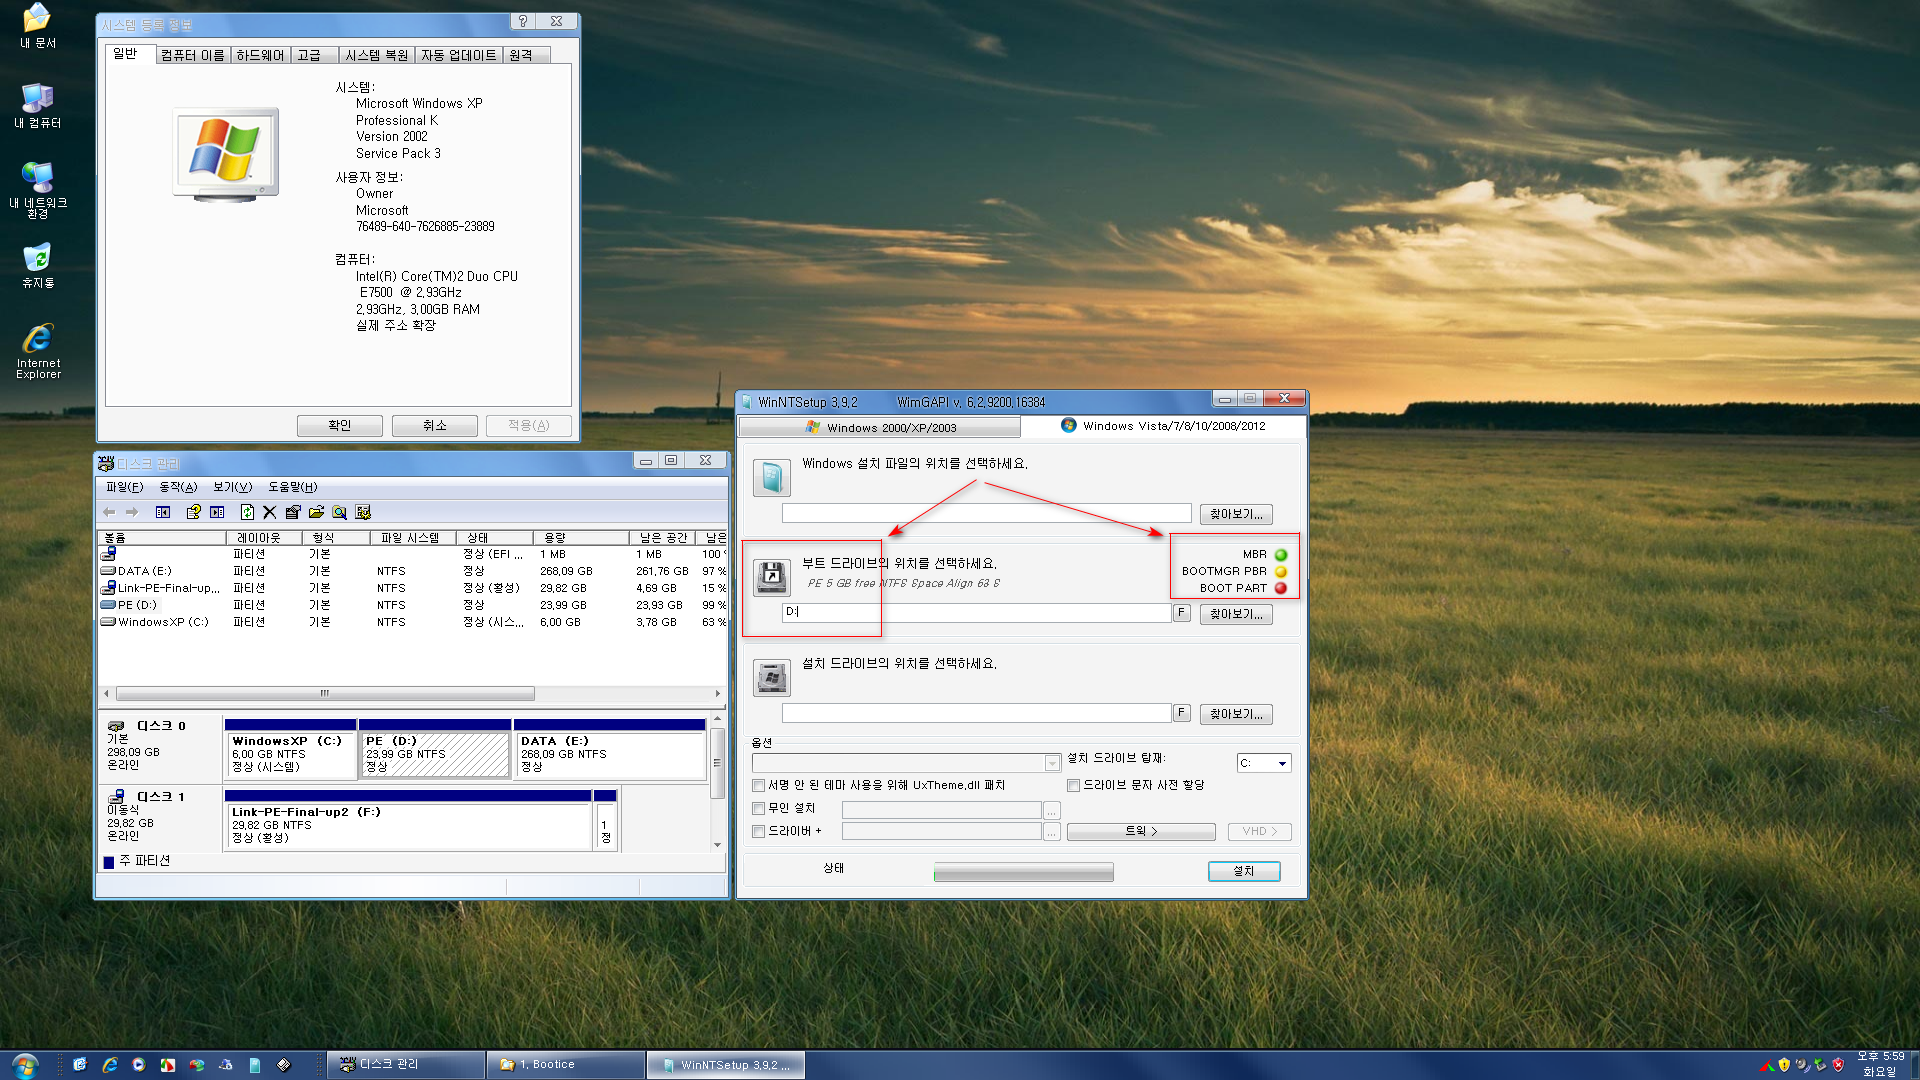Screen dimensions: 1920x1080
Task: Click the open folder icon in Disk Management toolbar
Action: coord(316,512)
